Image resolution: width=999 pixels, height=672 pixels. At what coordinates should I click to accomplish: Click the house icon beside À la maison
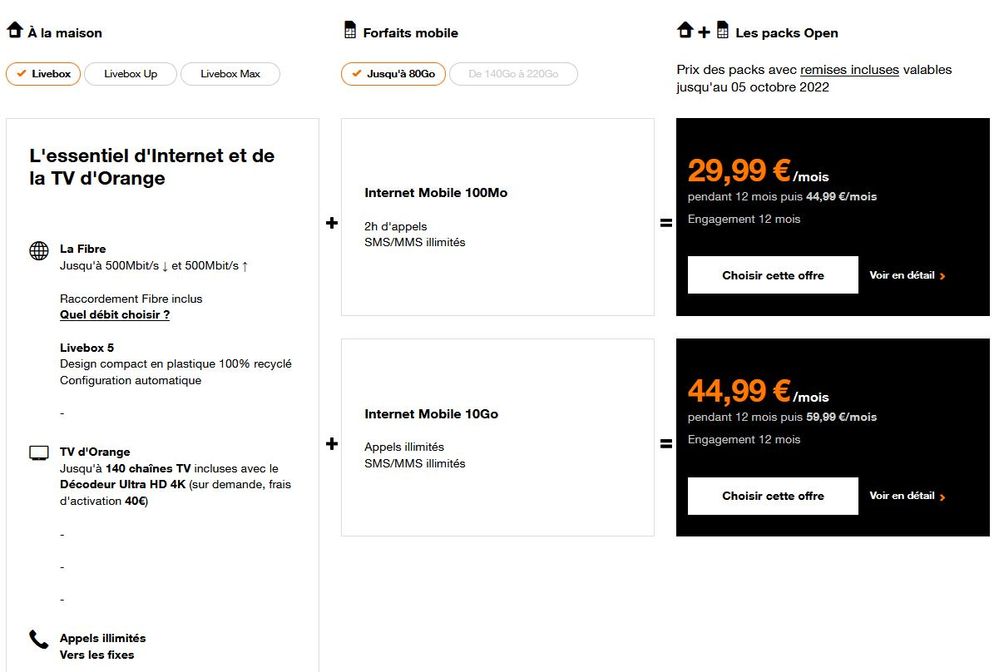pyautogui.click(x=15, y=31)
